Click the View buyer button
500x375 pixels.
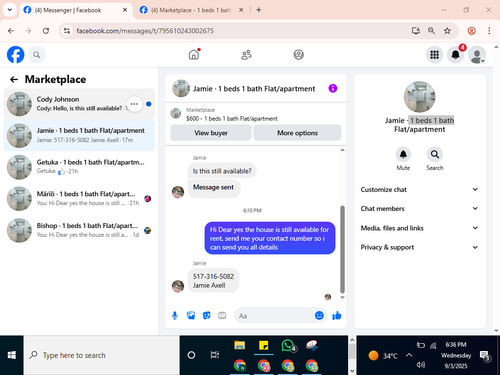click(211, 133)
